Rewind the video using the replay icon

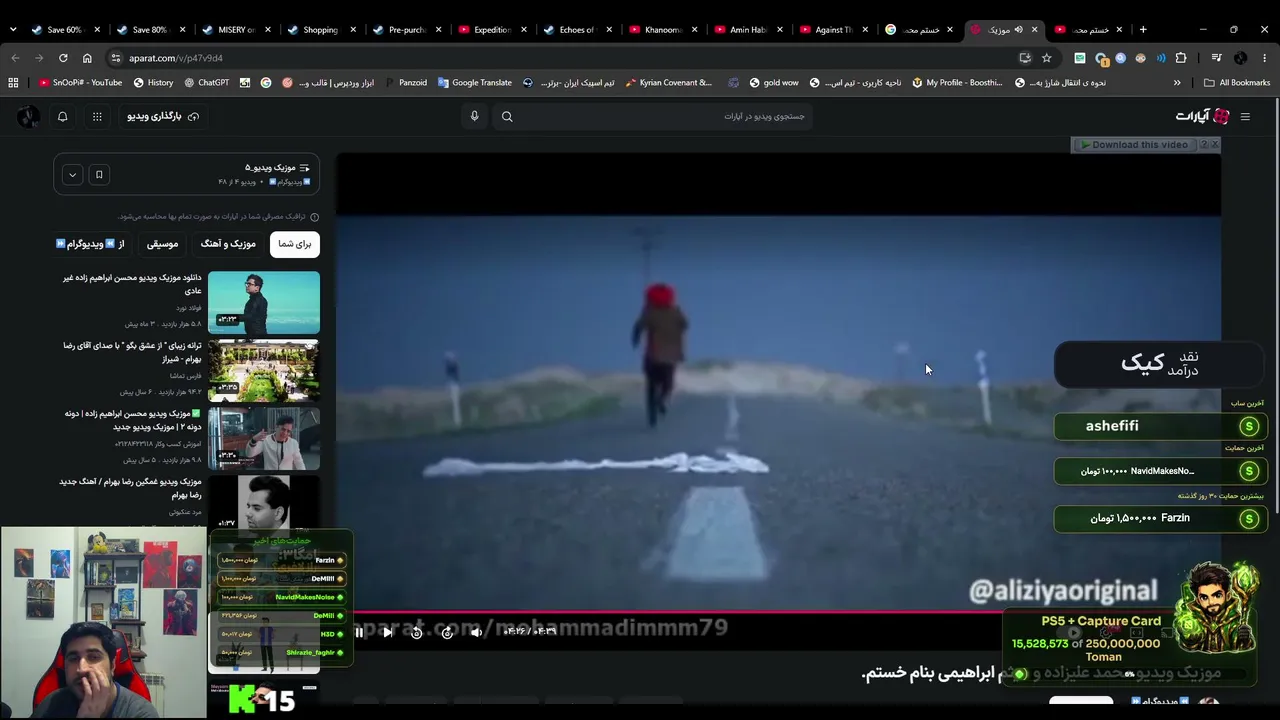[x=417, y=632]
